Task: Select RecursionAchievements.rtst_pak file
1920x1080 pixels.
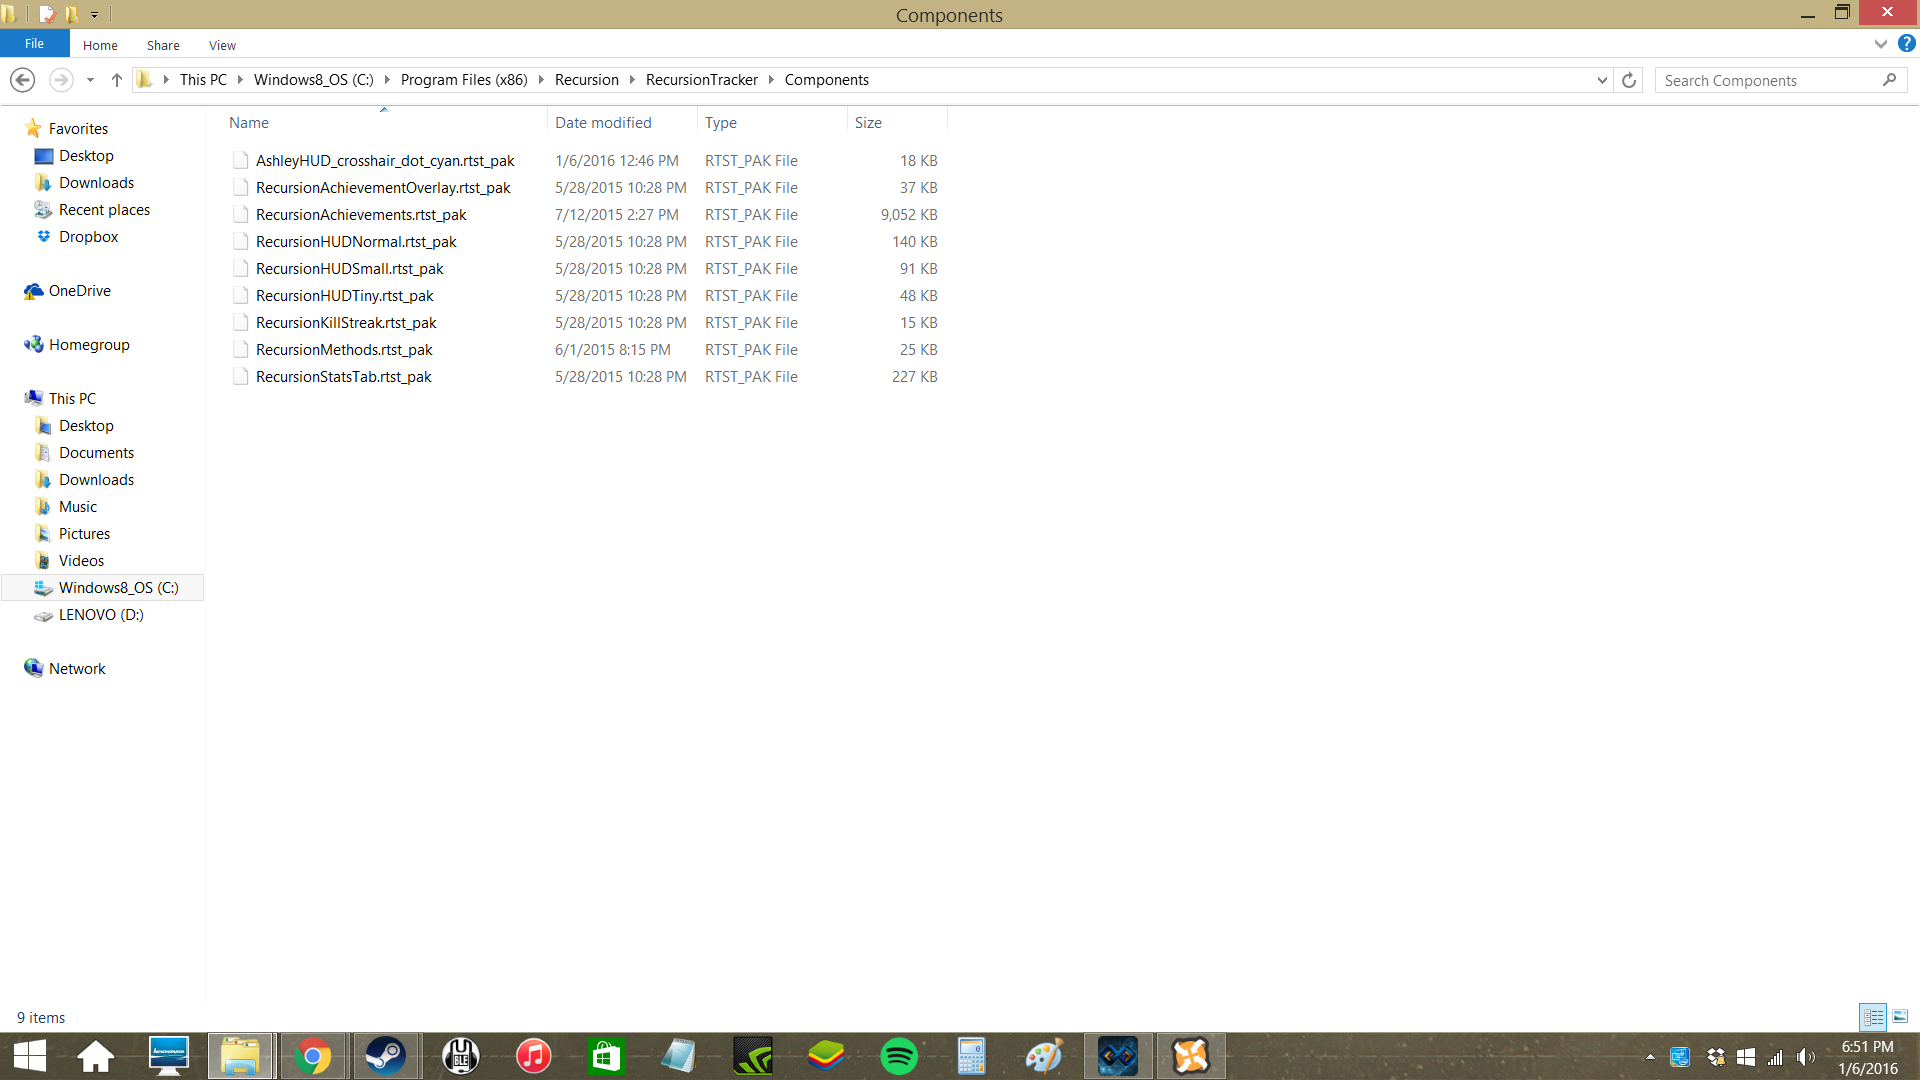Action: (361, 214)
